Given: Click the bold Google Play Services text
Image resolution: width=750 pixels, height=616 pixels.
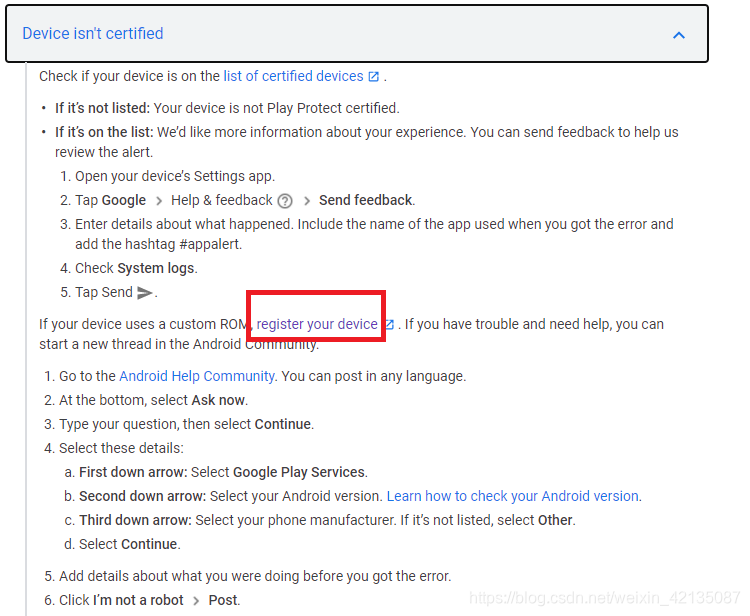Looking at the screenshot, I should click(299, 473).
